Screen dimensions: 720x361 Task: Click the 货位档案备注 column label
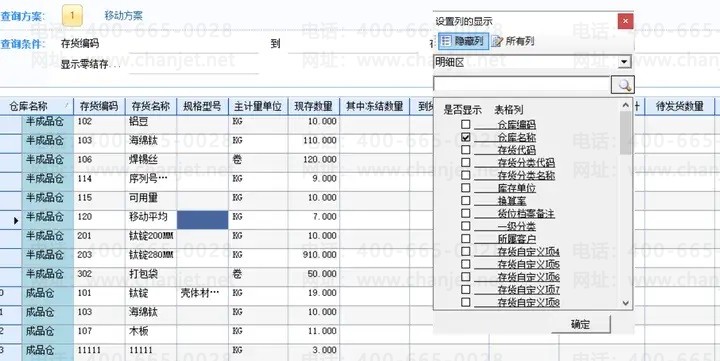point(526,214)
